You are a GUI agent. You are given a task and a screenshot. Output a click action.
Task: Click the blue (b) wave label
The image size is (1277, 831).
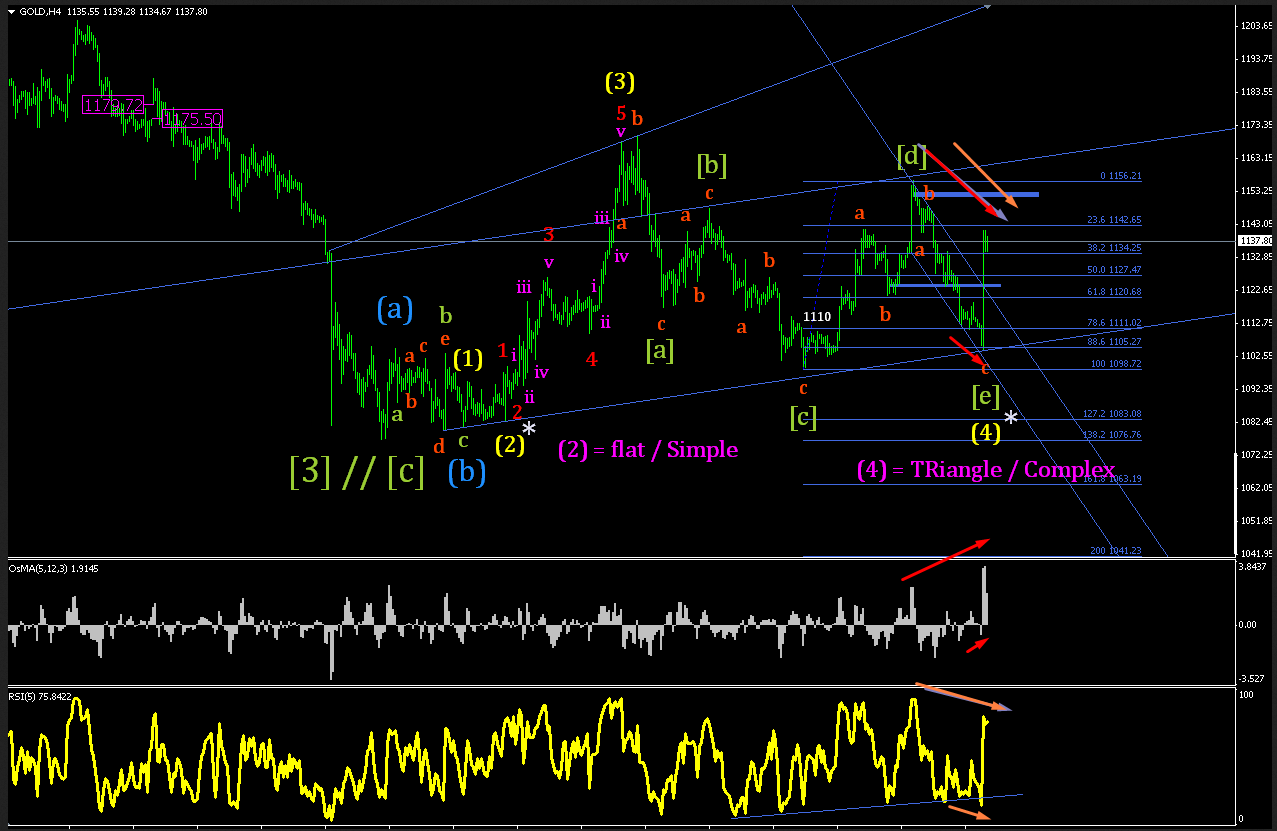click(467, 471)
